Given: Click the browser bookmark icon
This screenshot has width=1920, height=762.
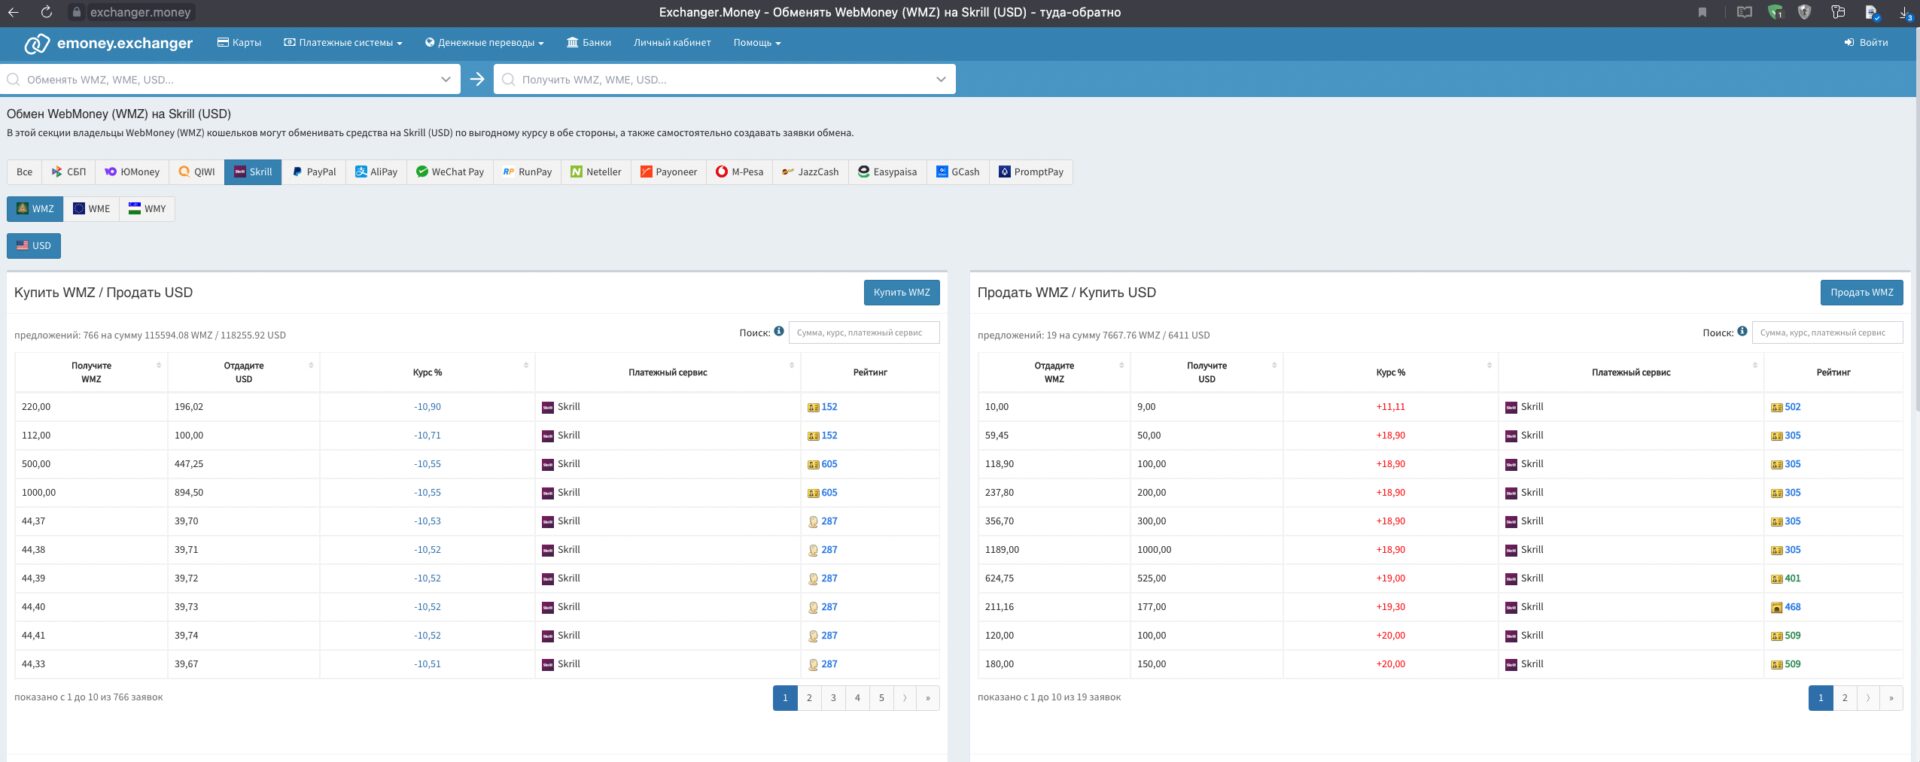Looking at the screenshot, I should tap(1702, 12).
